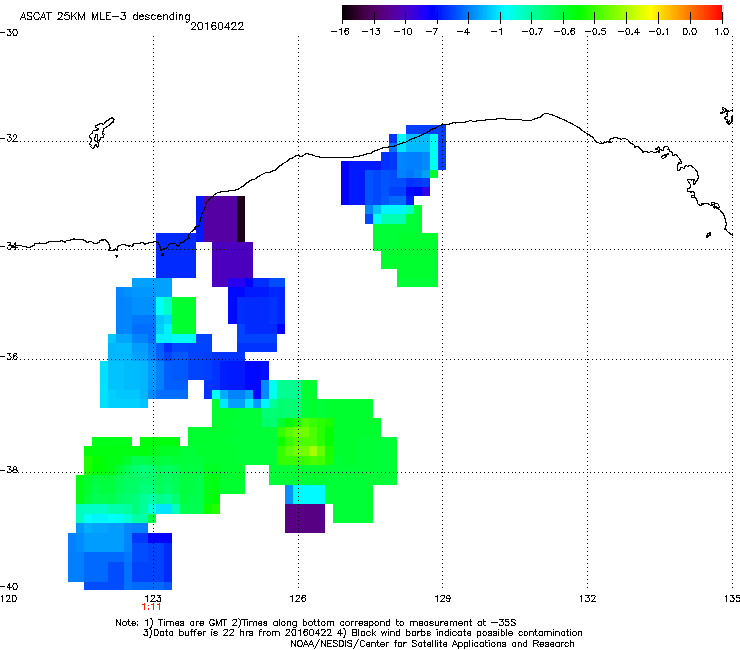
Task: Click the color bar label -16
Action: tap(340, 32)
